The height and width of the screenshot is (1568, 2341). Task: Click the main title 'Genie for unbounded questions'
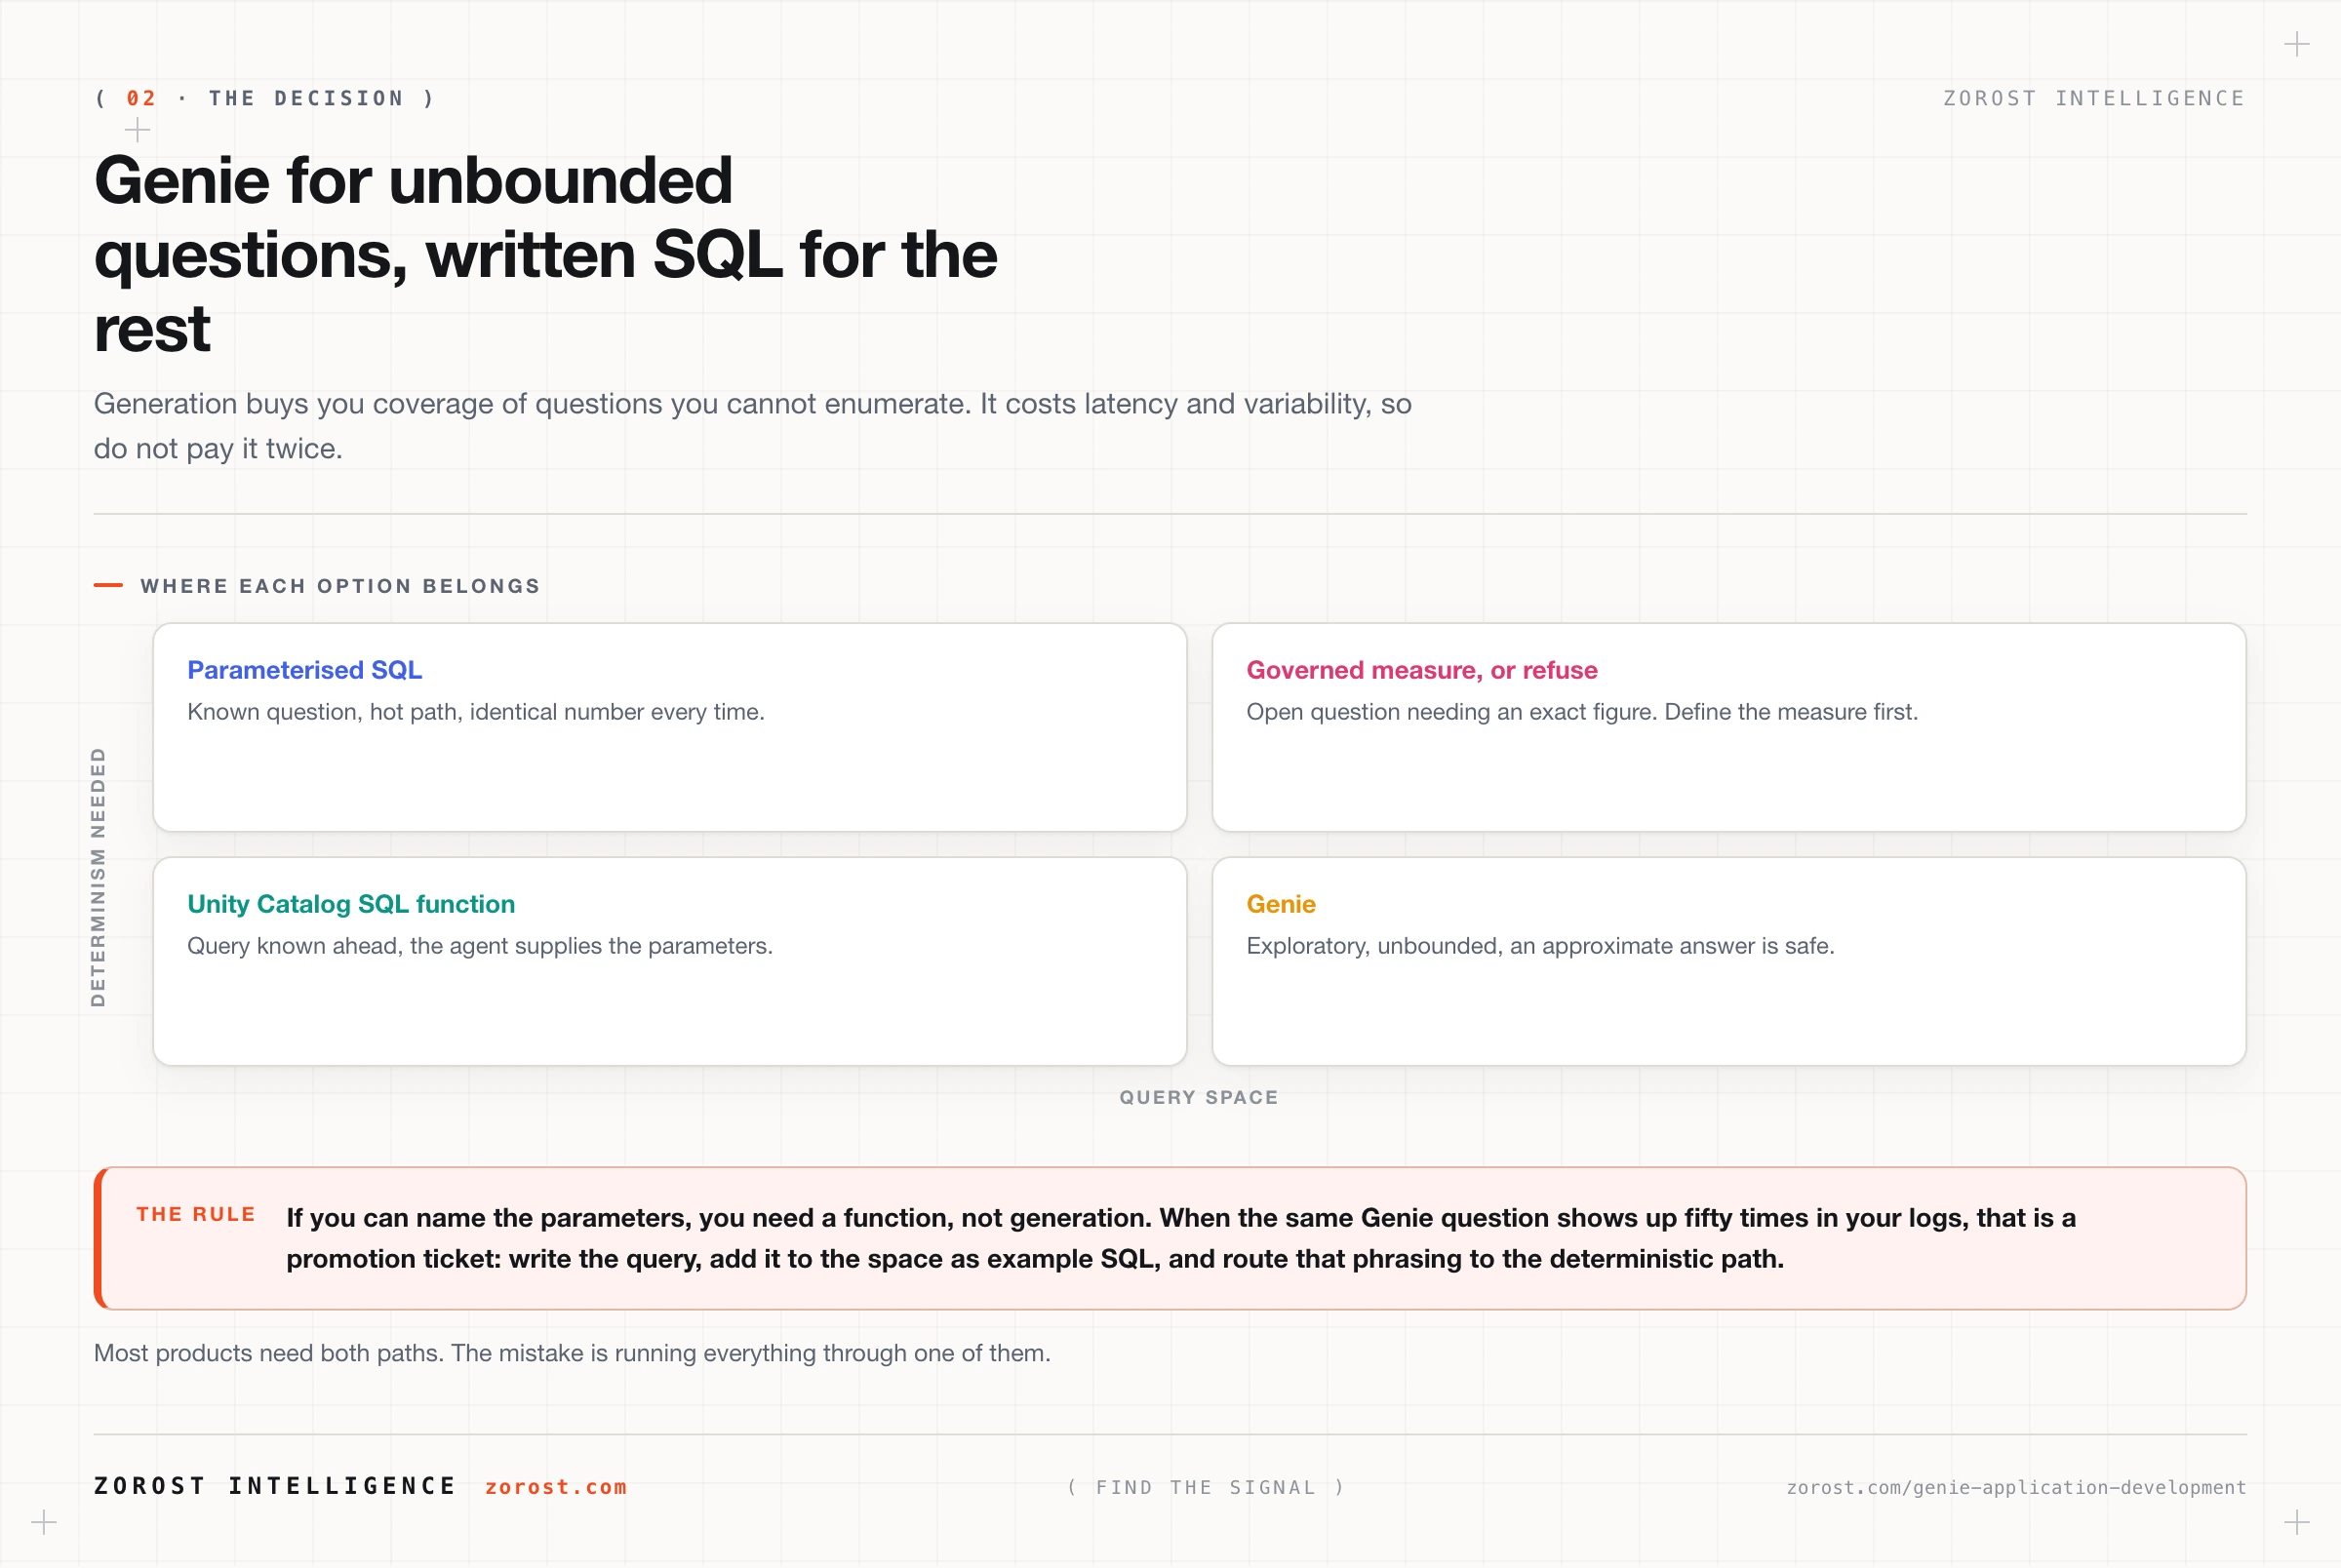(545, 254)
